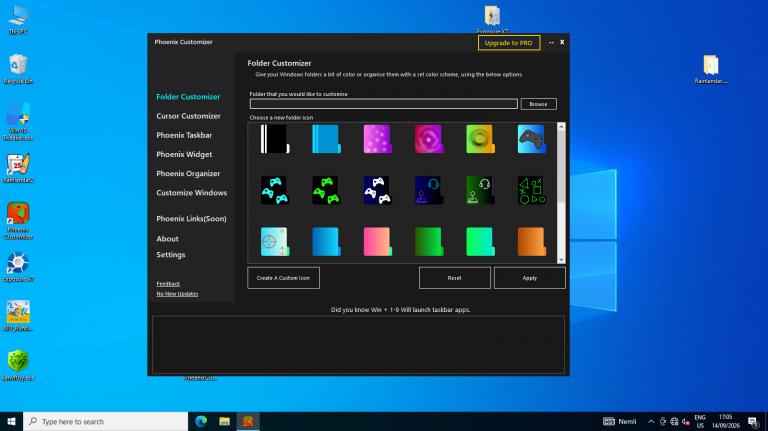Screen dimensions: 768x431
Task: Select the blue gradient folder icon in bottom row
Action: click(326, 241)
